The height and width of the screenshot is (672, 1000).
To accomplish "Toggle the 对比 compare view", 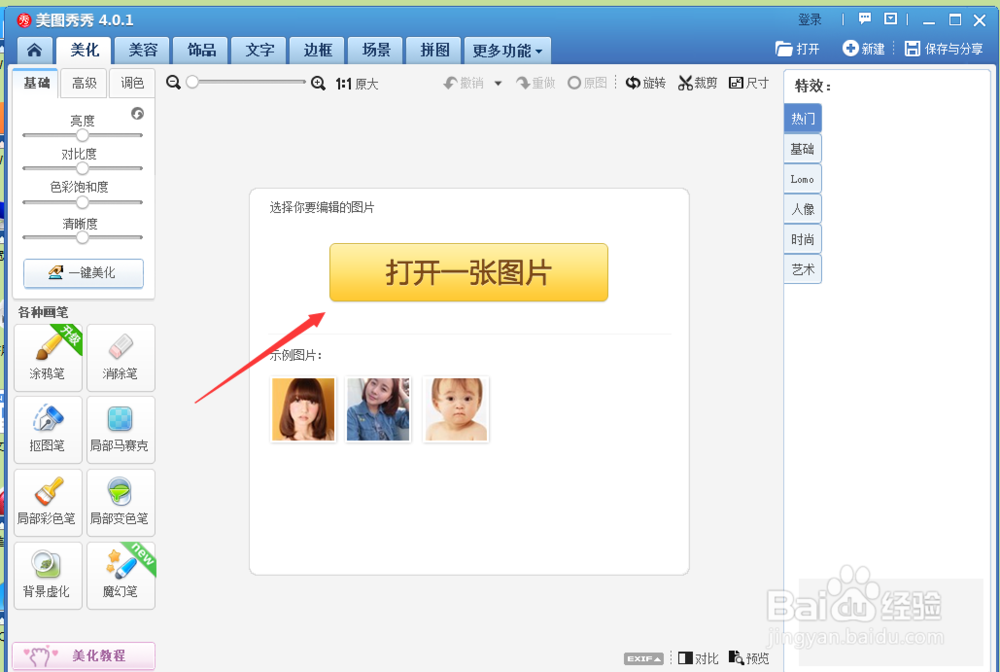I will (698, 658).
